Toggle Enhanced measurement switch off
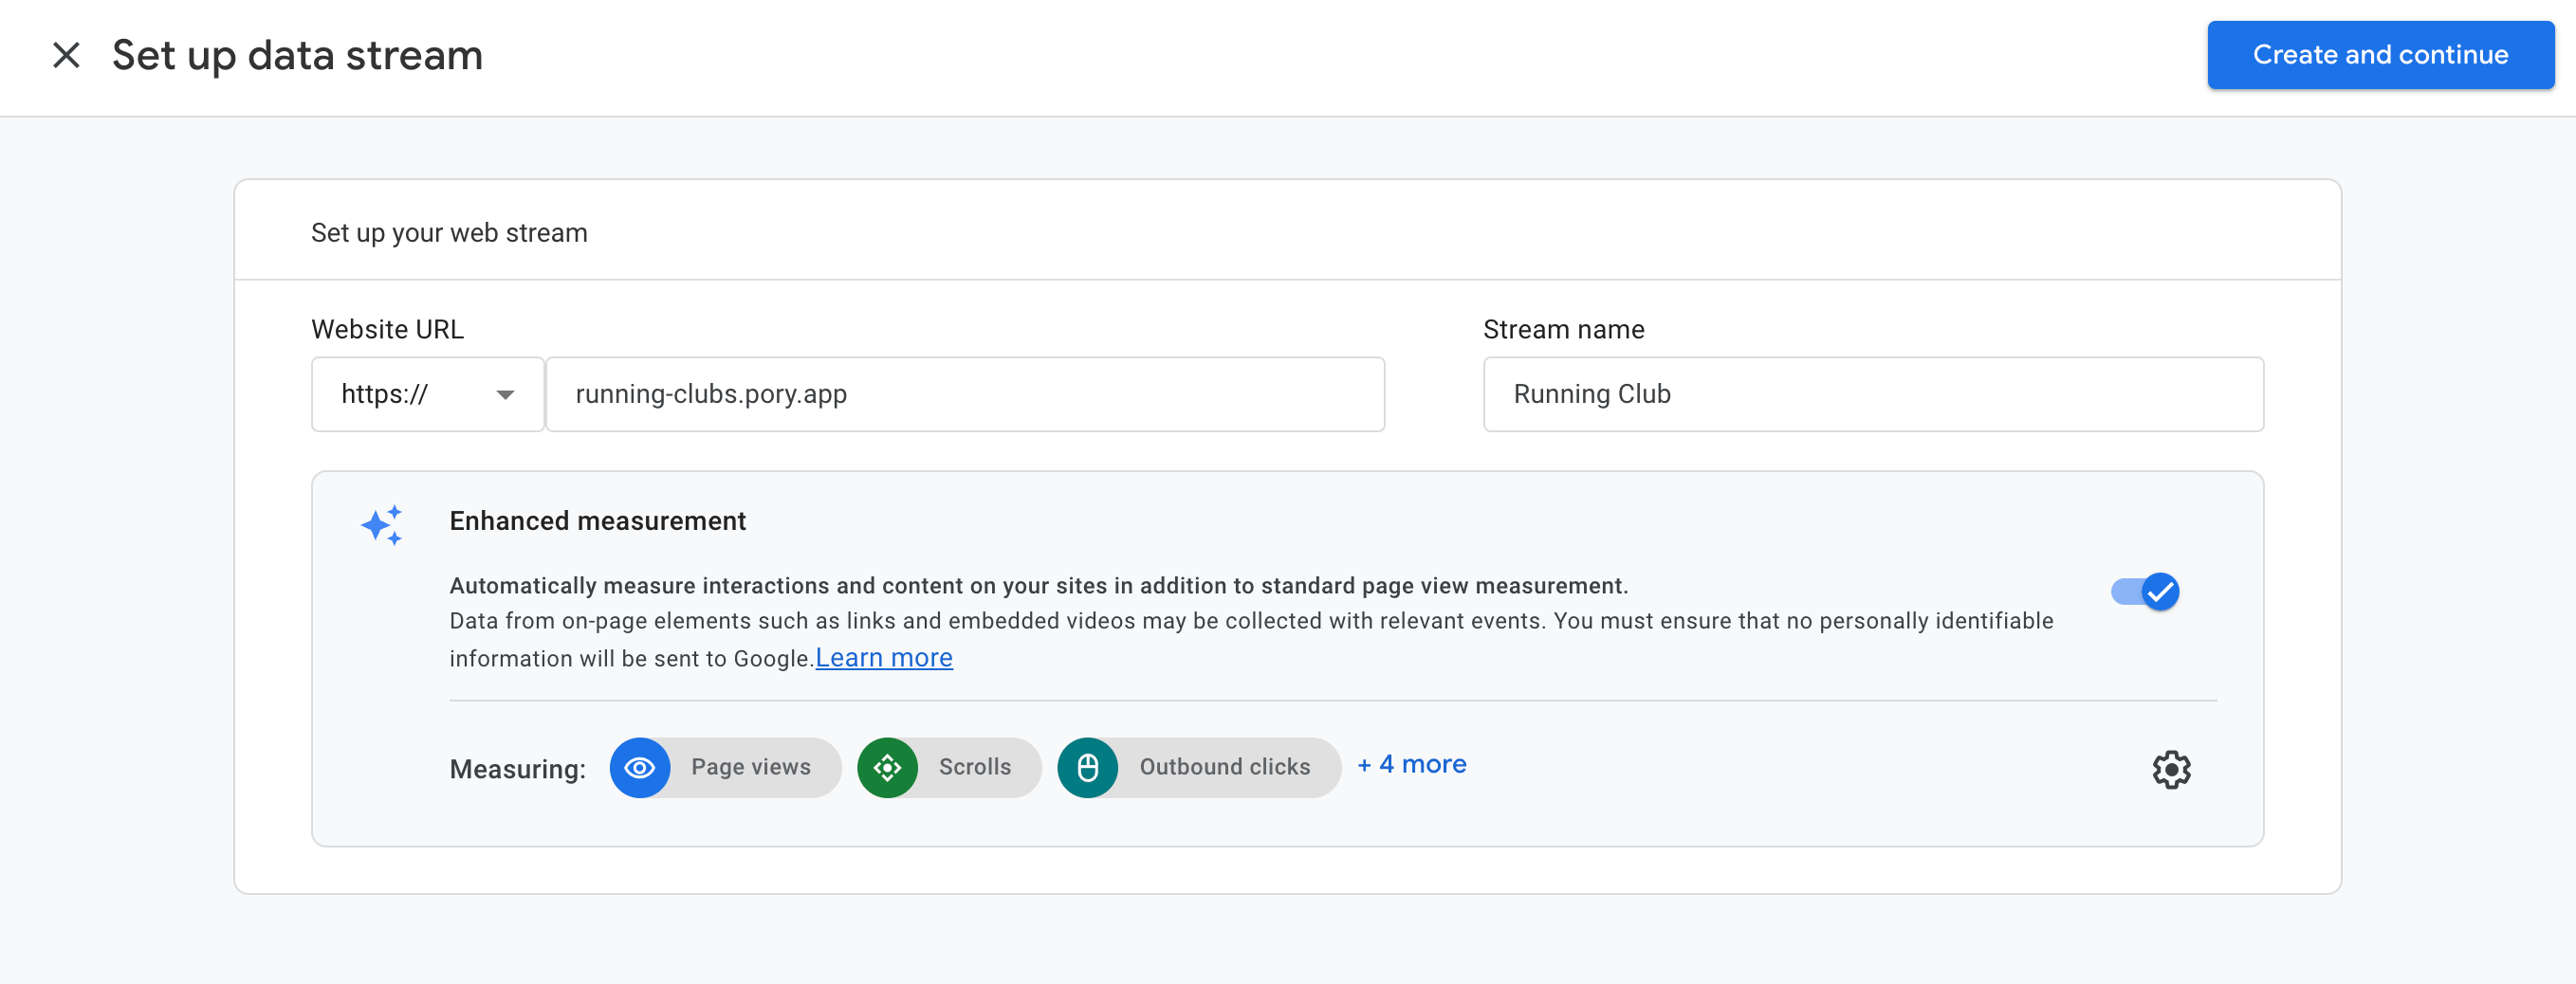This screenshot has width=2576, height=984. point(2145,592)
